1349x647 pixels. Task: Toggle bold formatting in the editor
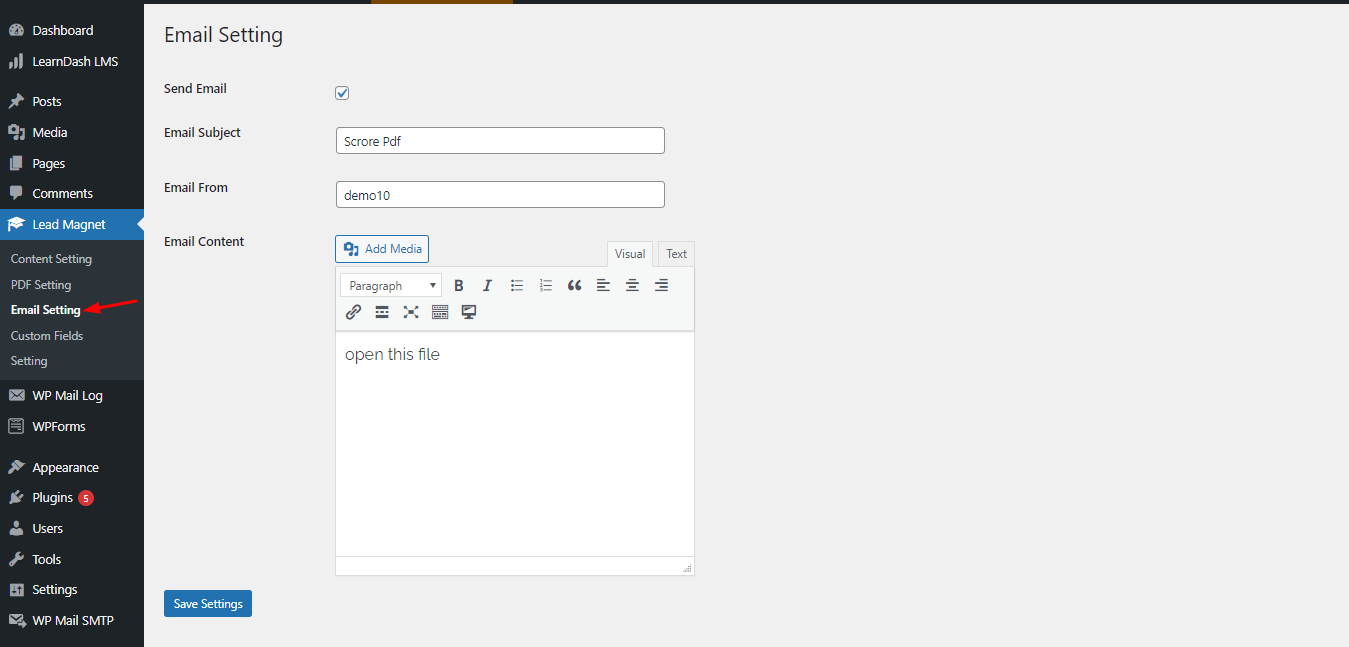pos(459,285)
